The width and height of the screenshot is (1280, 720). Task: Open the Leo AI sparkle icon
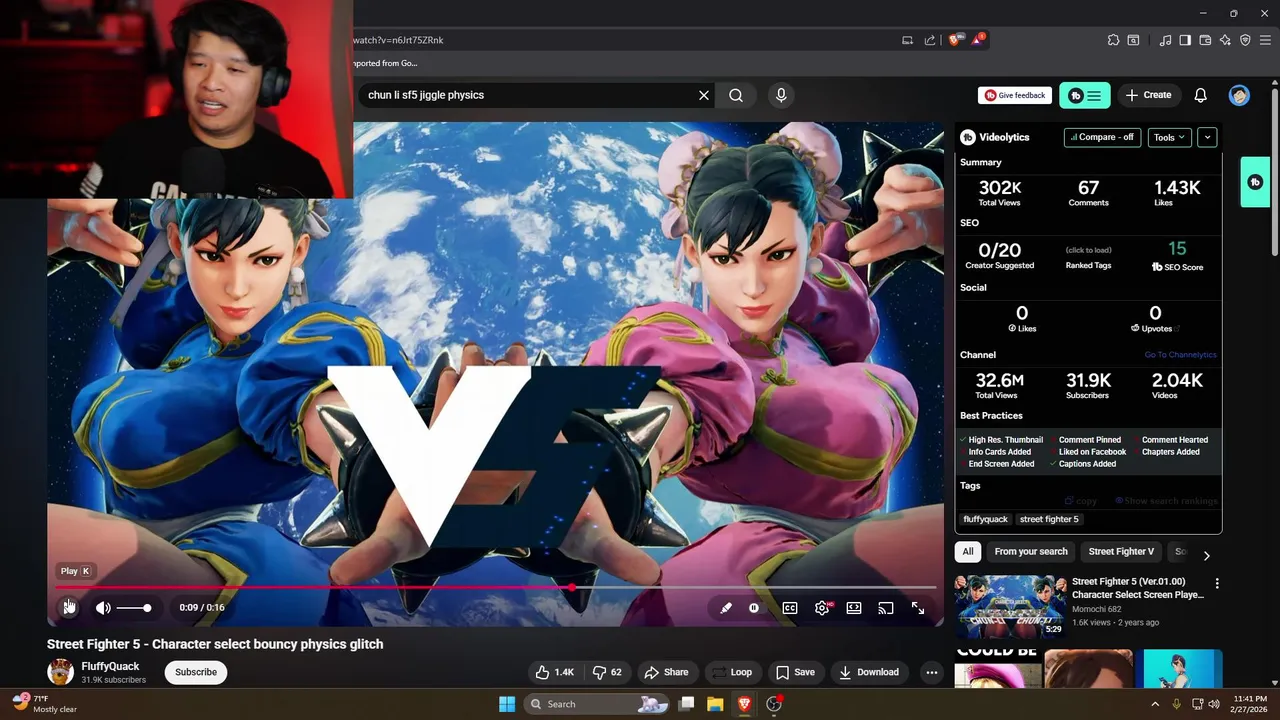(1225, 40)
